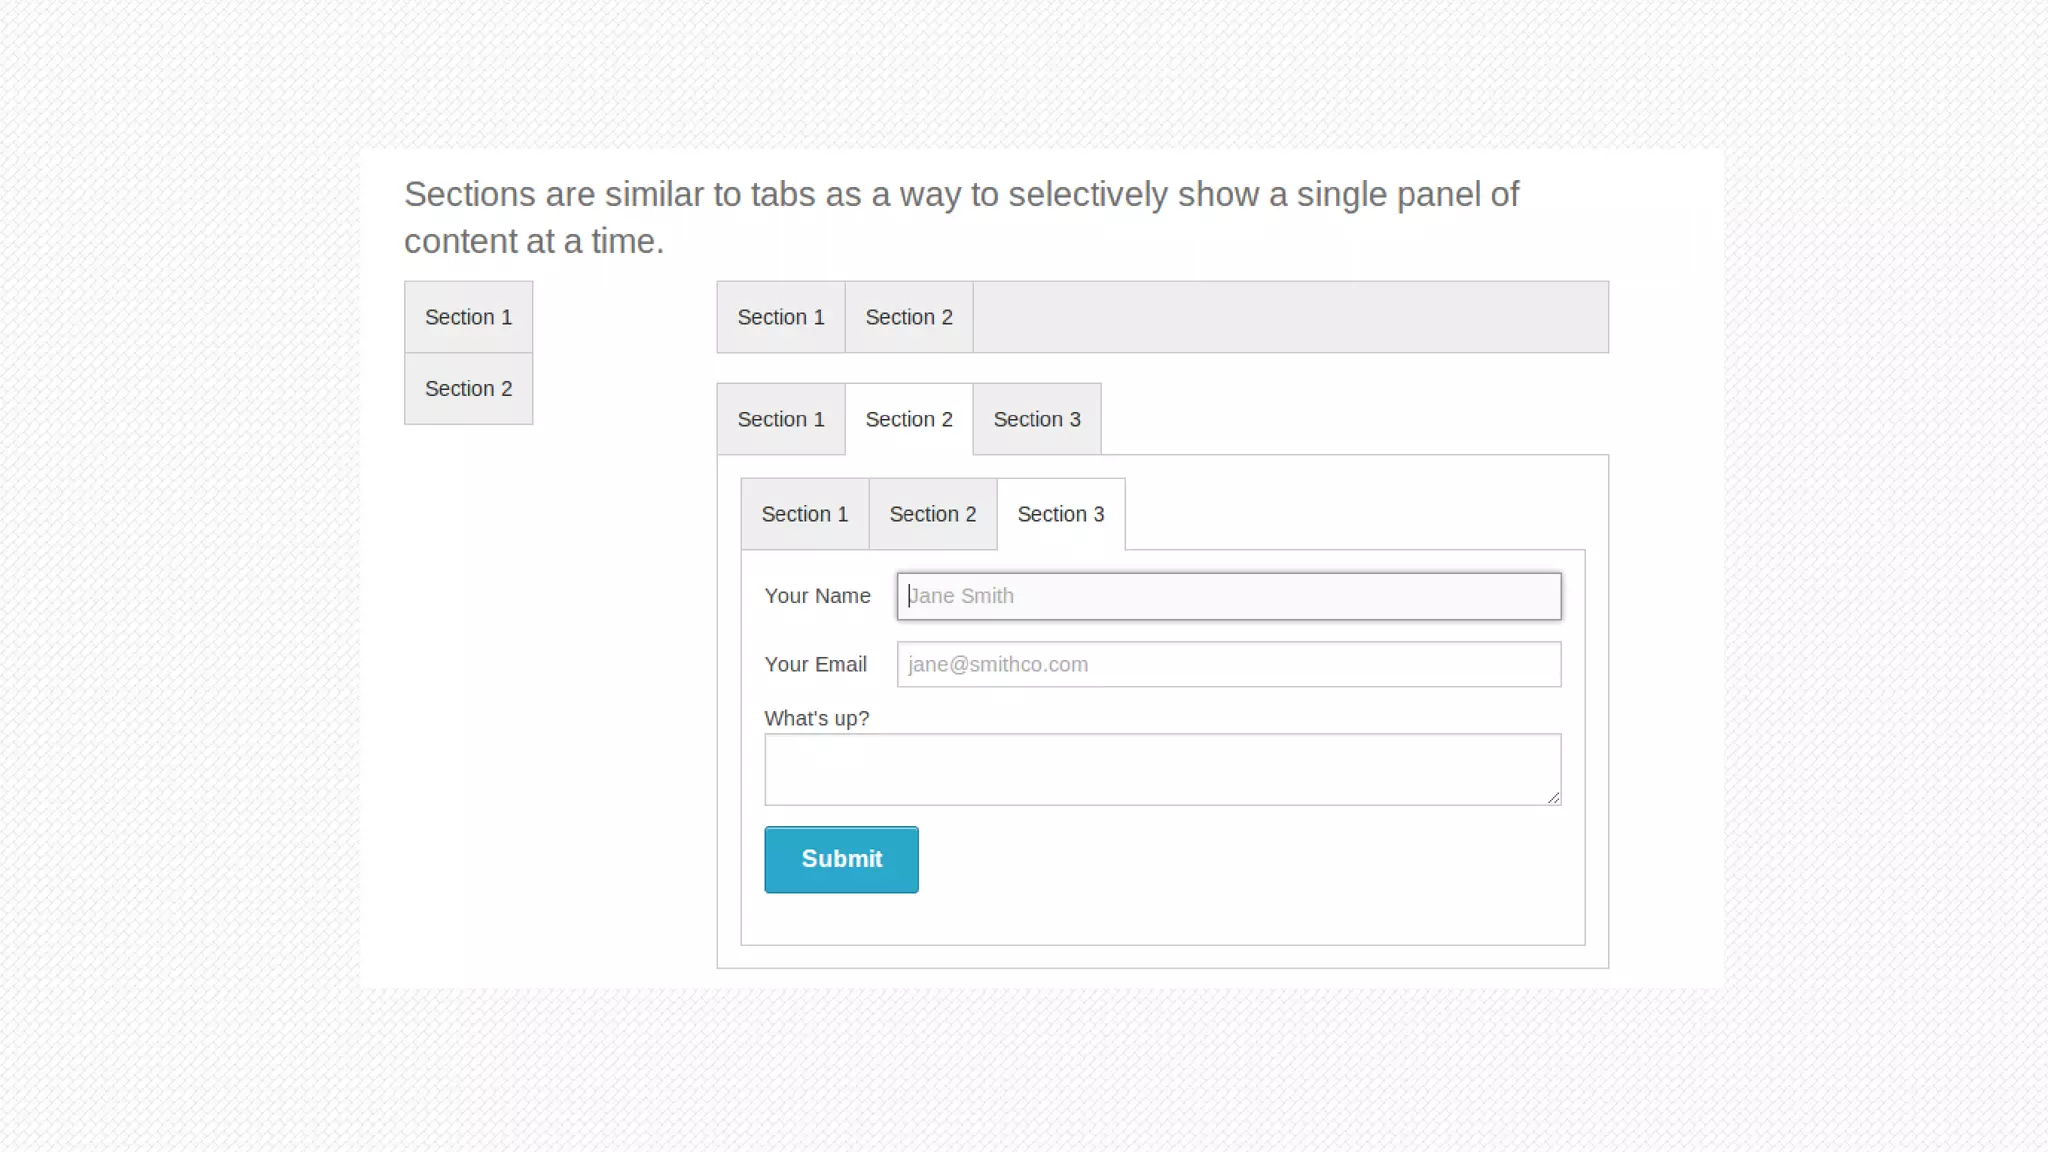
Task: Open nested Section 2 tab above the form
Action: pos(932,514)
